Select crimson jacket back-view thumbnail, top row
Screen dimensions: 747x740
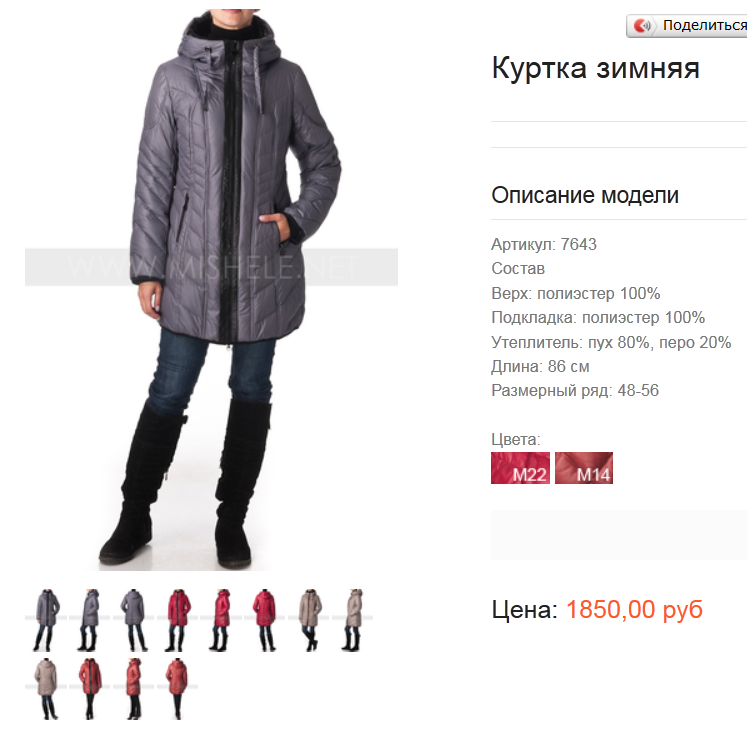point(264,620)
